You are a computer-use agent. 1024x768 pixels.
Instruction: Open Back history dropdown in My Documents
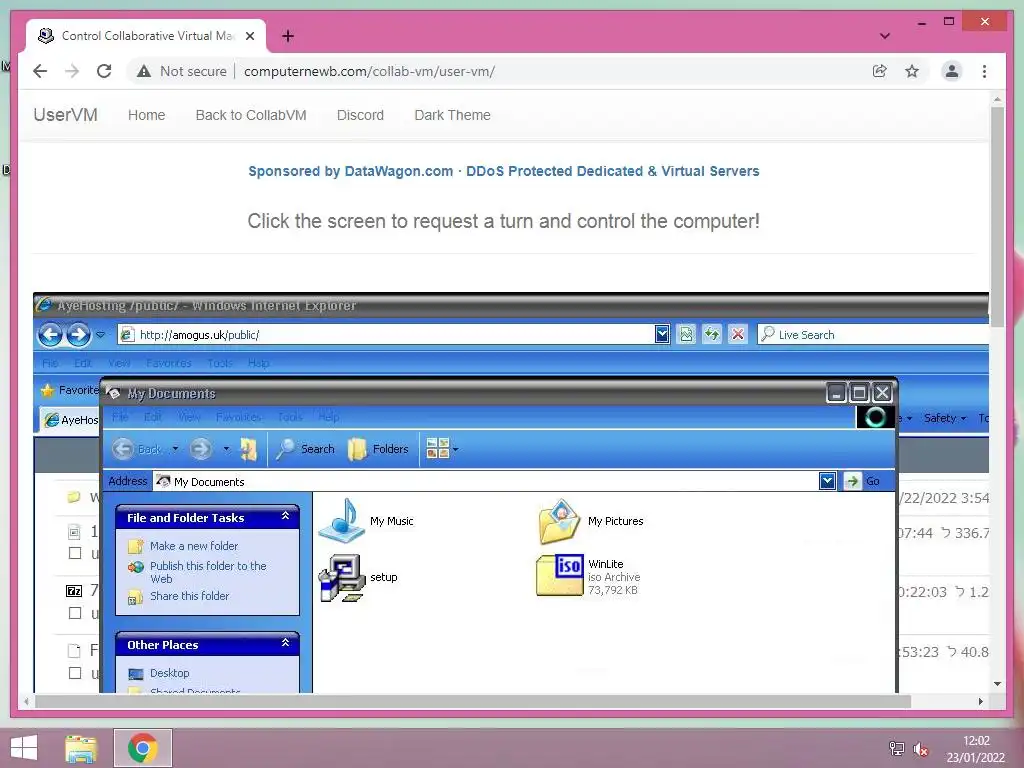175,449
